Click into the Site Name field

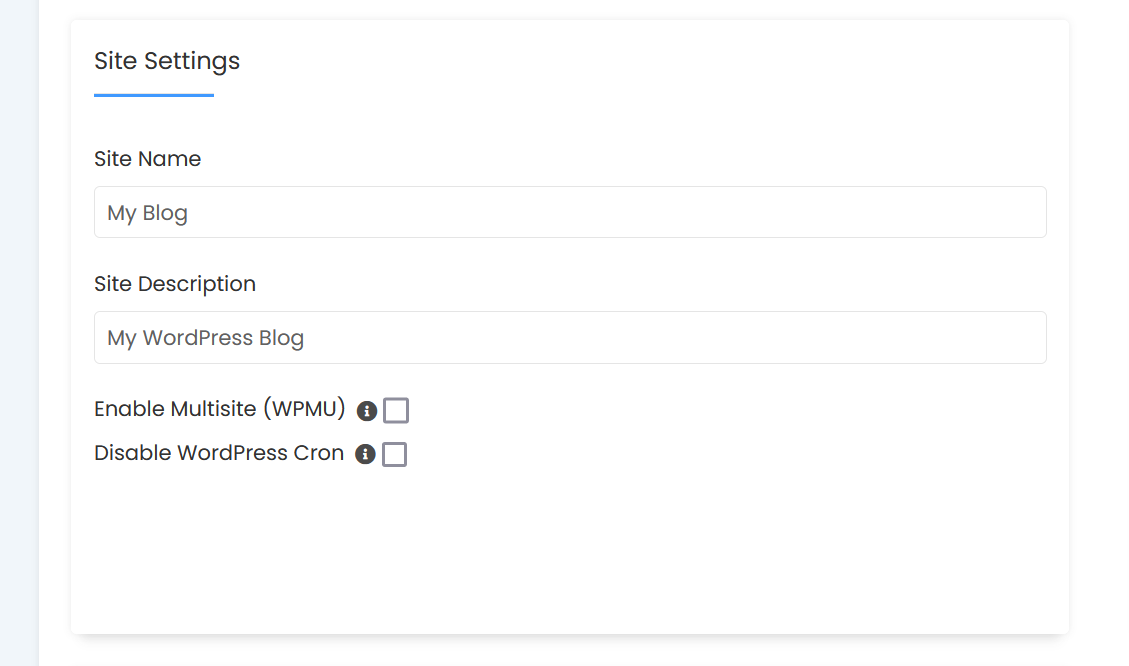[x=570, y=212]
